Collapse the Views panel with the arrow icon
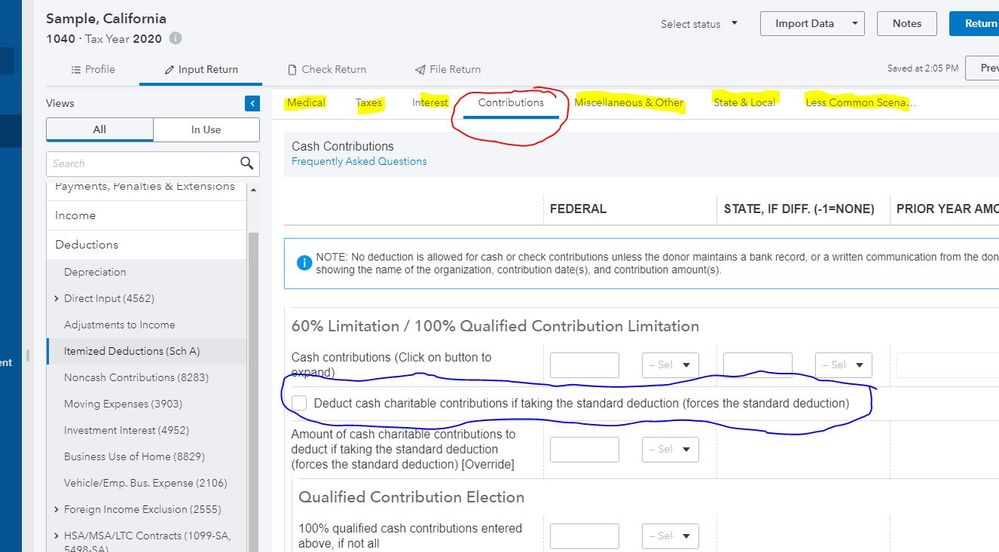 [252, 103]
